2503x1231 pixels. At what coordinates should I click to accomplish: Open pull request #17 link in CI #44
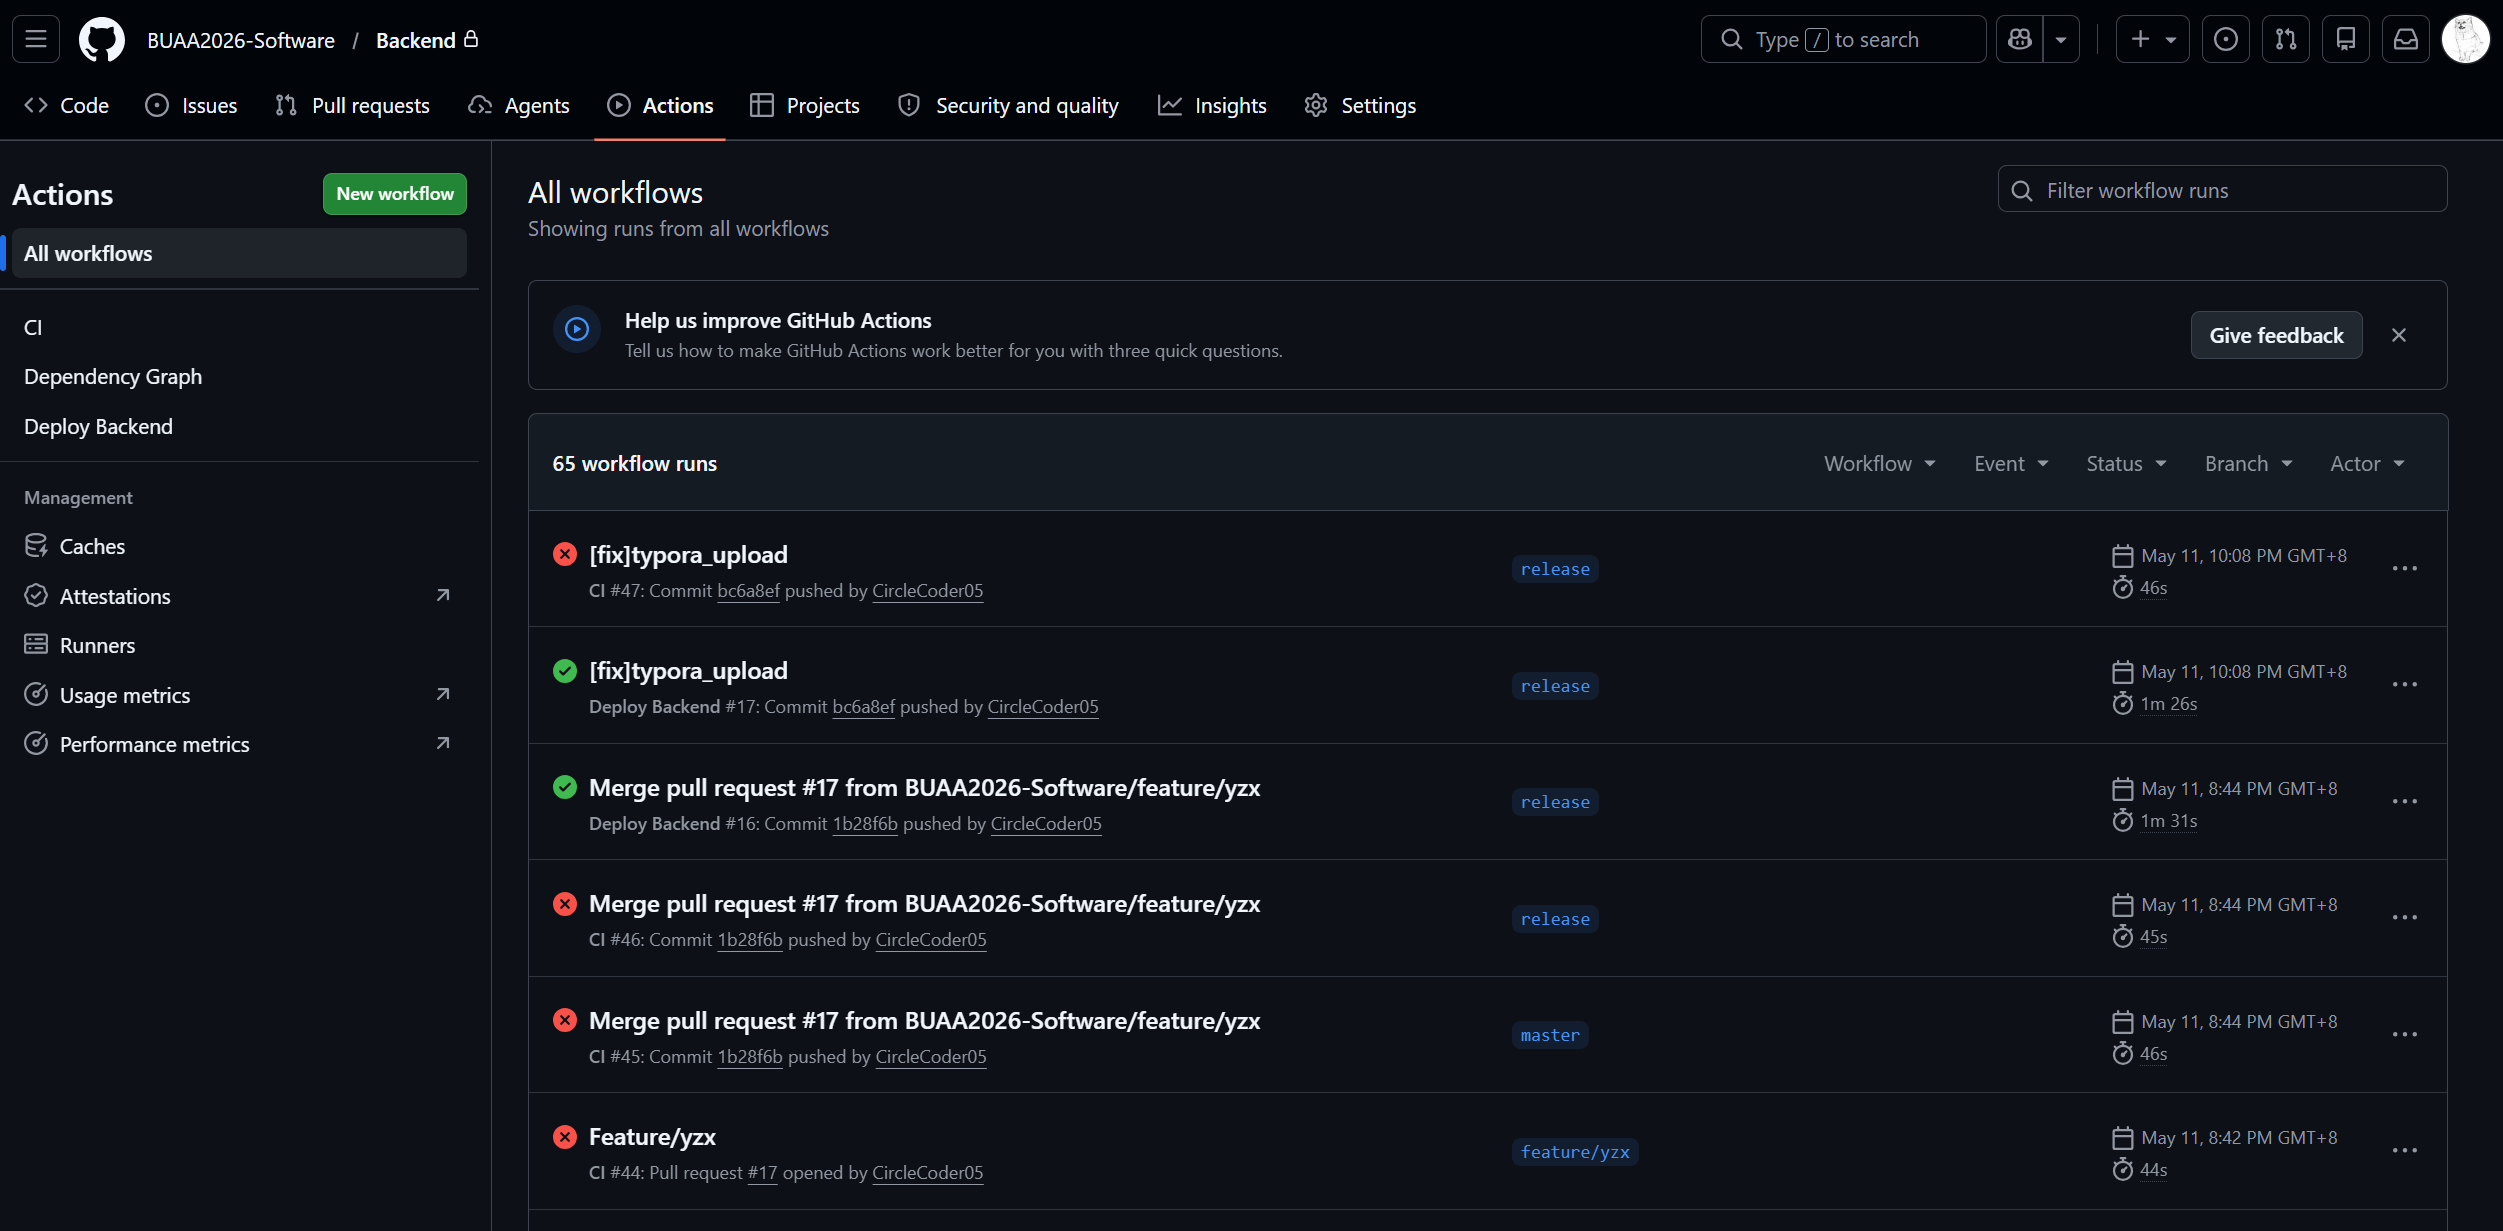(x=762, y=1173)
